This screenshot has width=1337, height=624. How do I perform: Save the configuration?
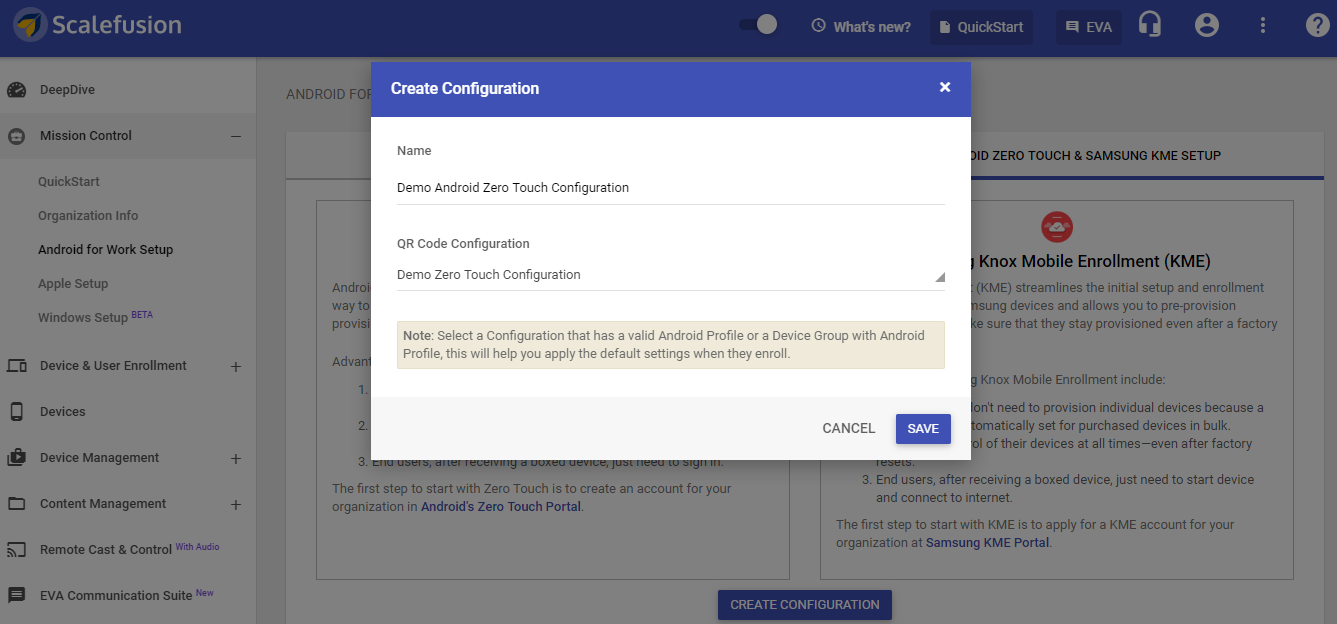coord(923,428)
